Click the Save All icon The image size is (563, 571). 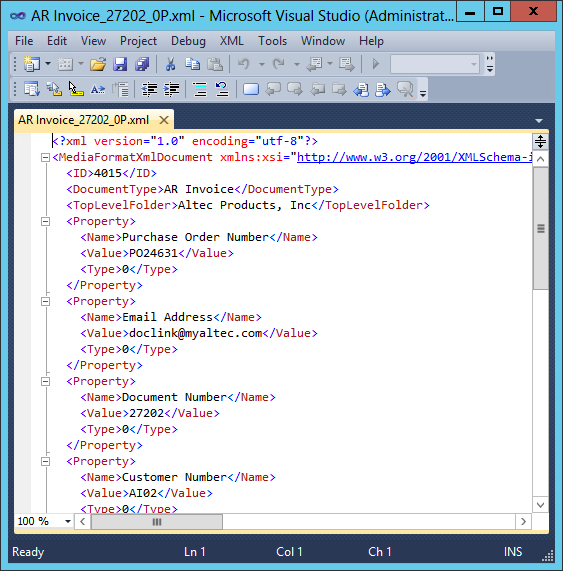coord(142,64)
